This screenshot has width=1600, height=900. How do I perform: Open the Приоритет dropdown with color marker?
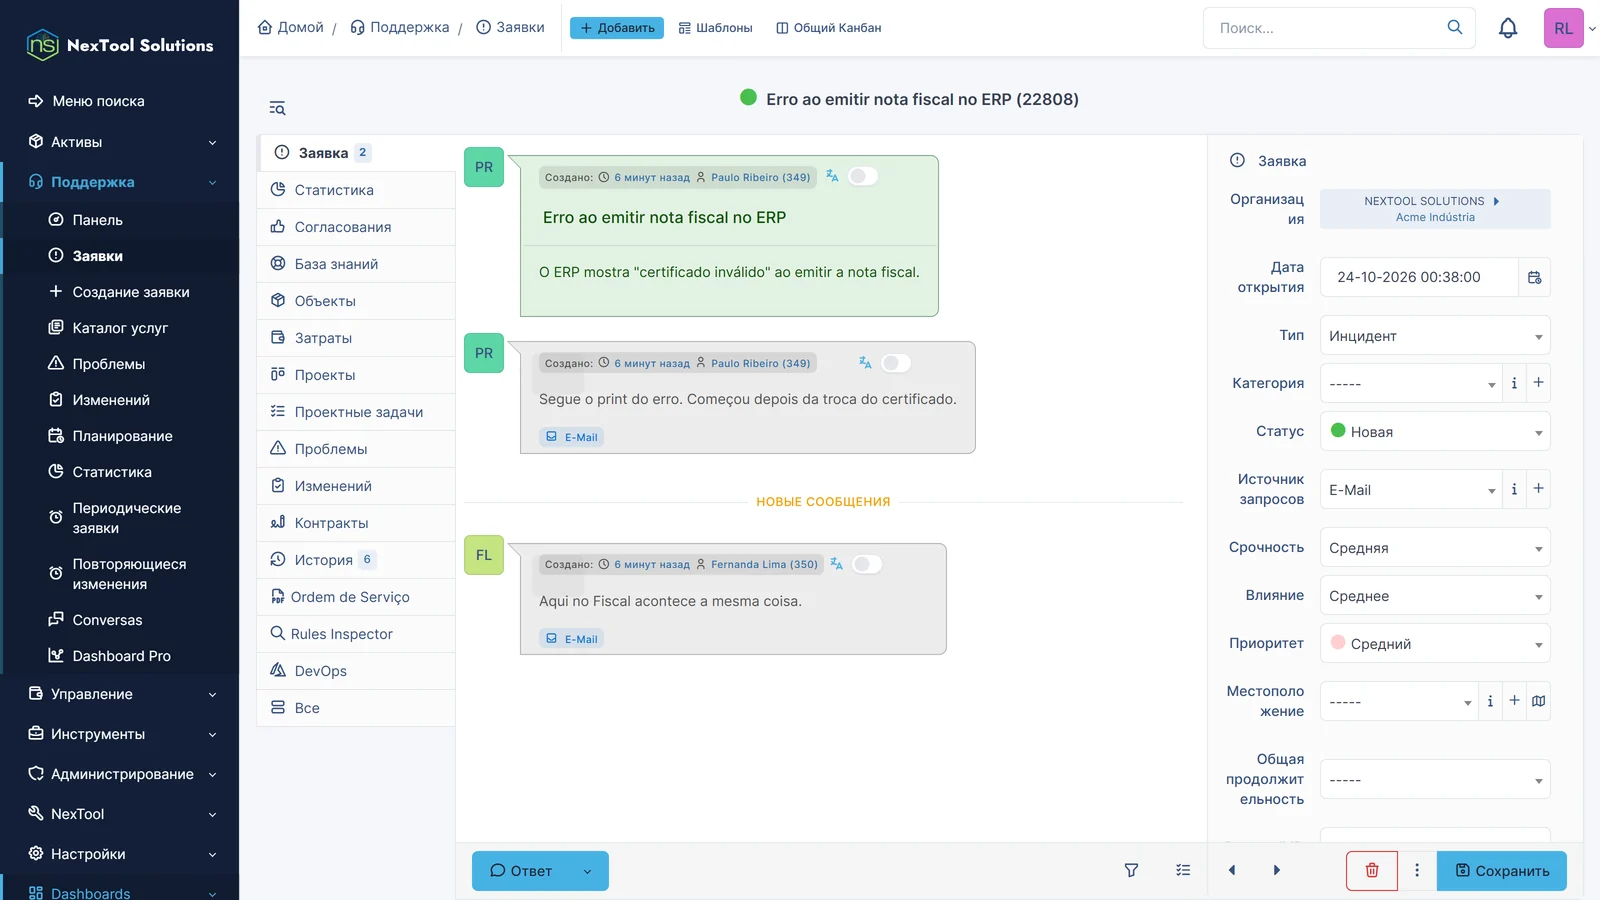(x=1435, y=644)
